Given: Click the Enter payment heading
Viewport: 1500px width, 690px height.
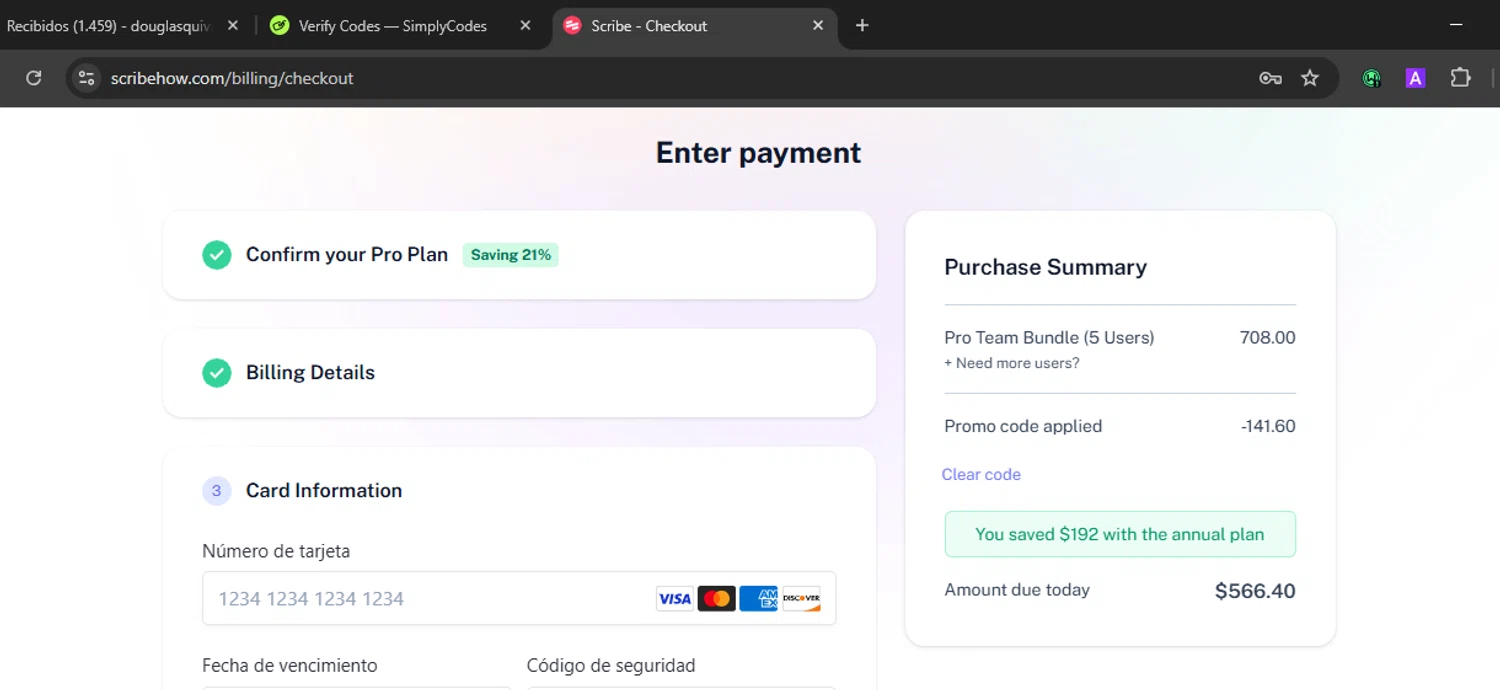Looking at the screenshot, I should [758, 153].
